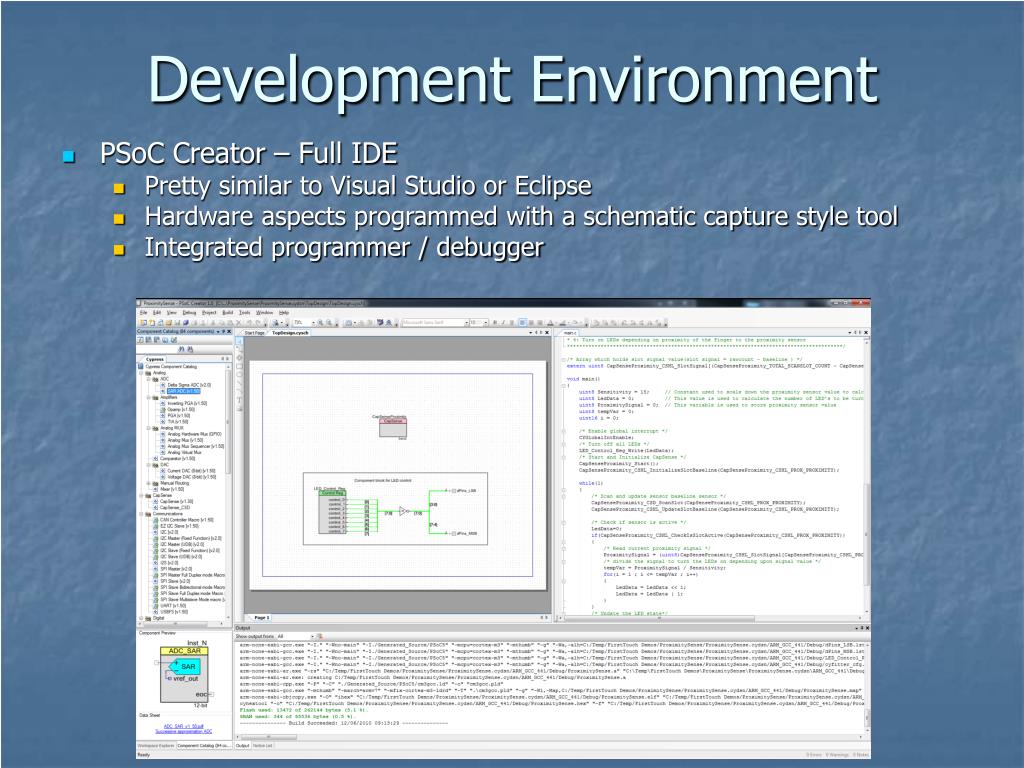The height and width of the screenshot is (768, 1024).
Task: Collapse the Amplifiers folder
Action: 150,397
